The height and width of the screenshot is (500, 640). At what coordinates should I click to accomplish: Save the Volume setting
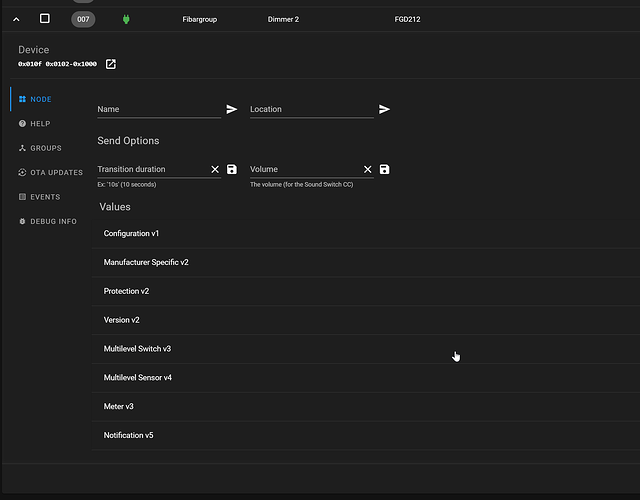(385, 170)
